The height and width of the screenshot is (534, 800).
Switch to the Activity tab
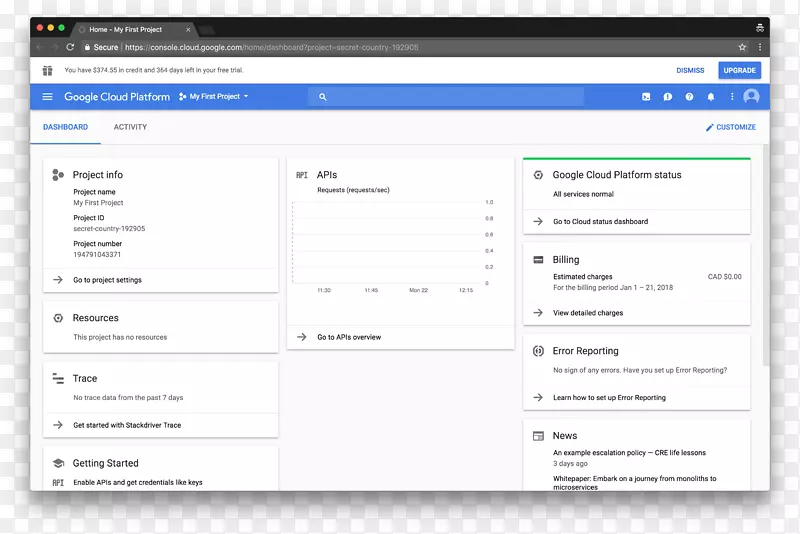pos(130,127)
